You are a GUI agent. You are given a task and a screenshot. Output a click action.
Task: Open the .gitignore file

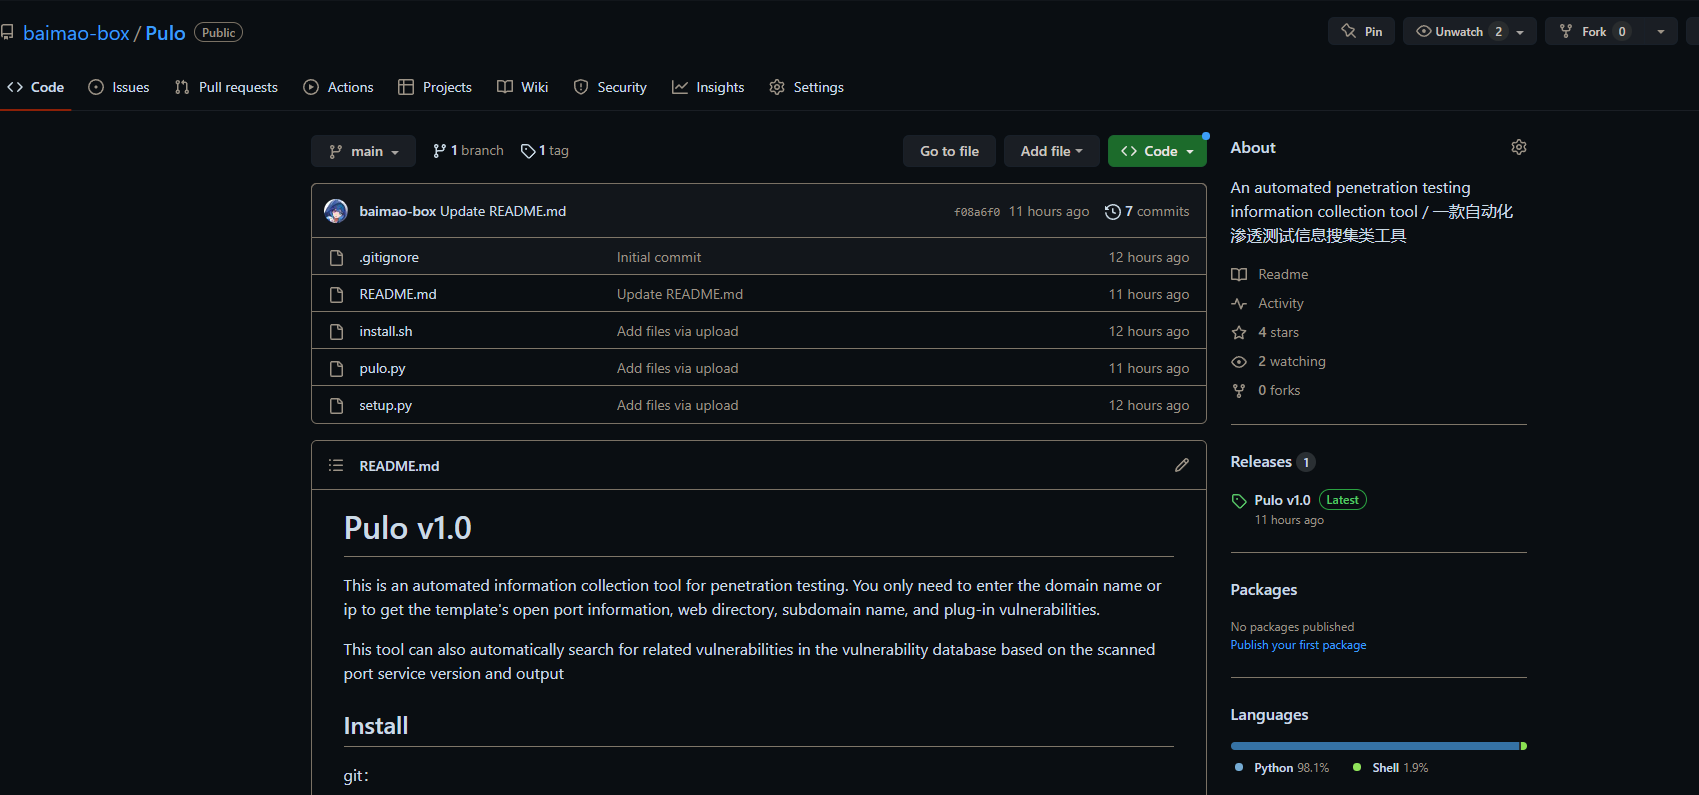pos(389,257)
